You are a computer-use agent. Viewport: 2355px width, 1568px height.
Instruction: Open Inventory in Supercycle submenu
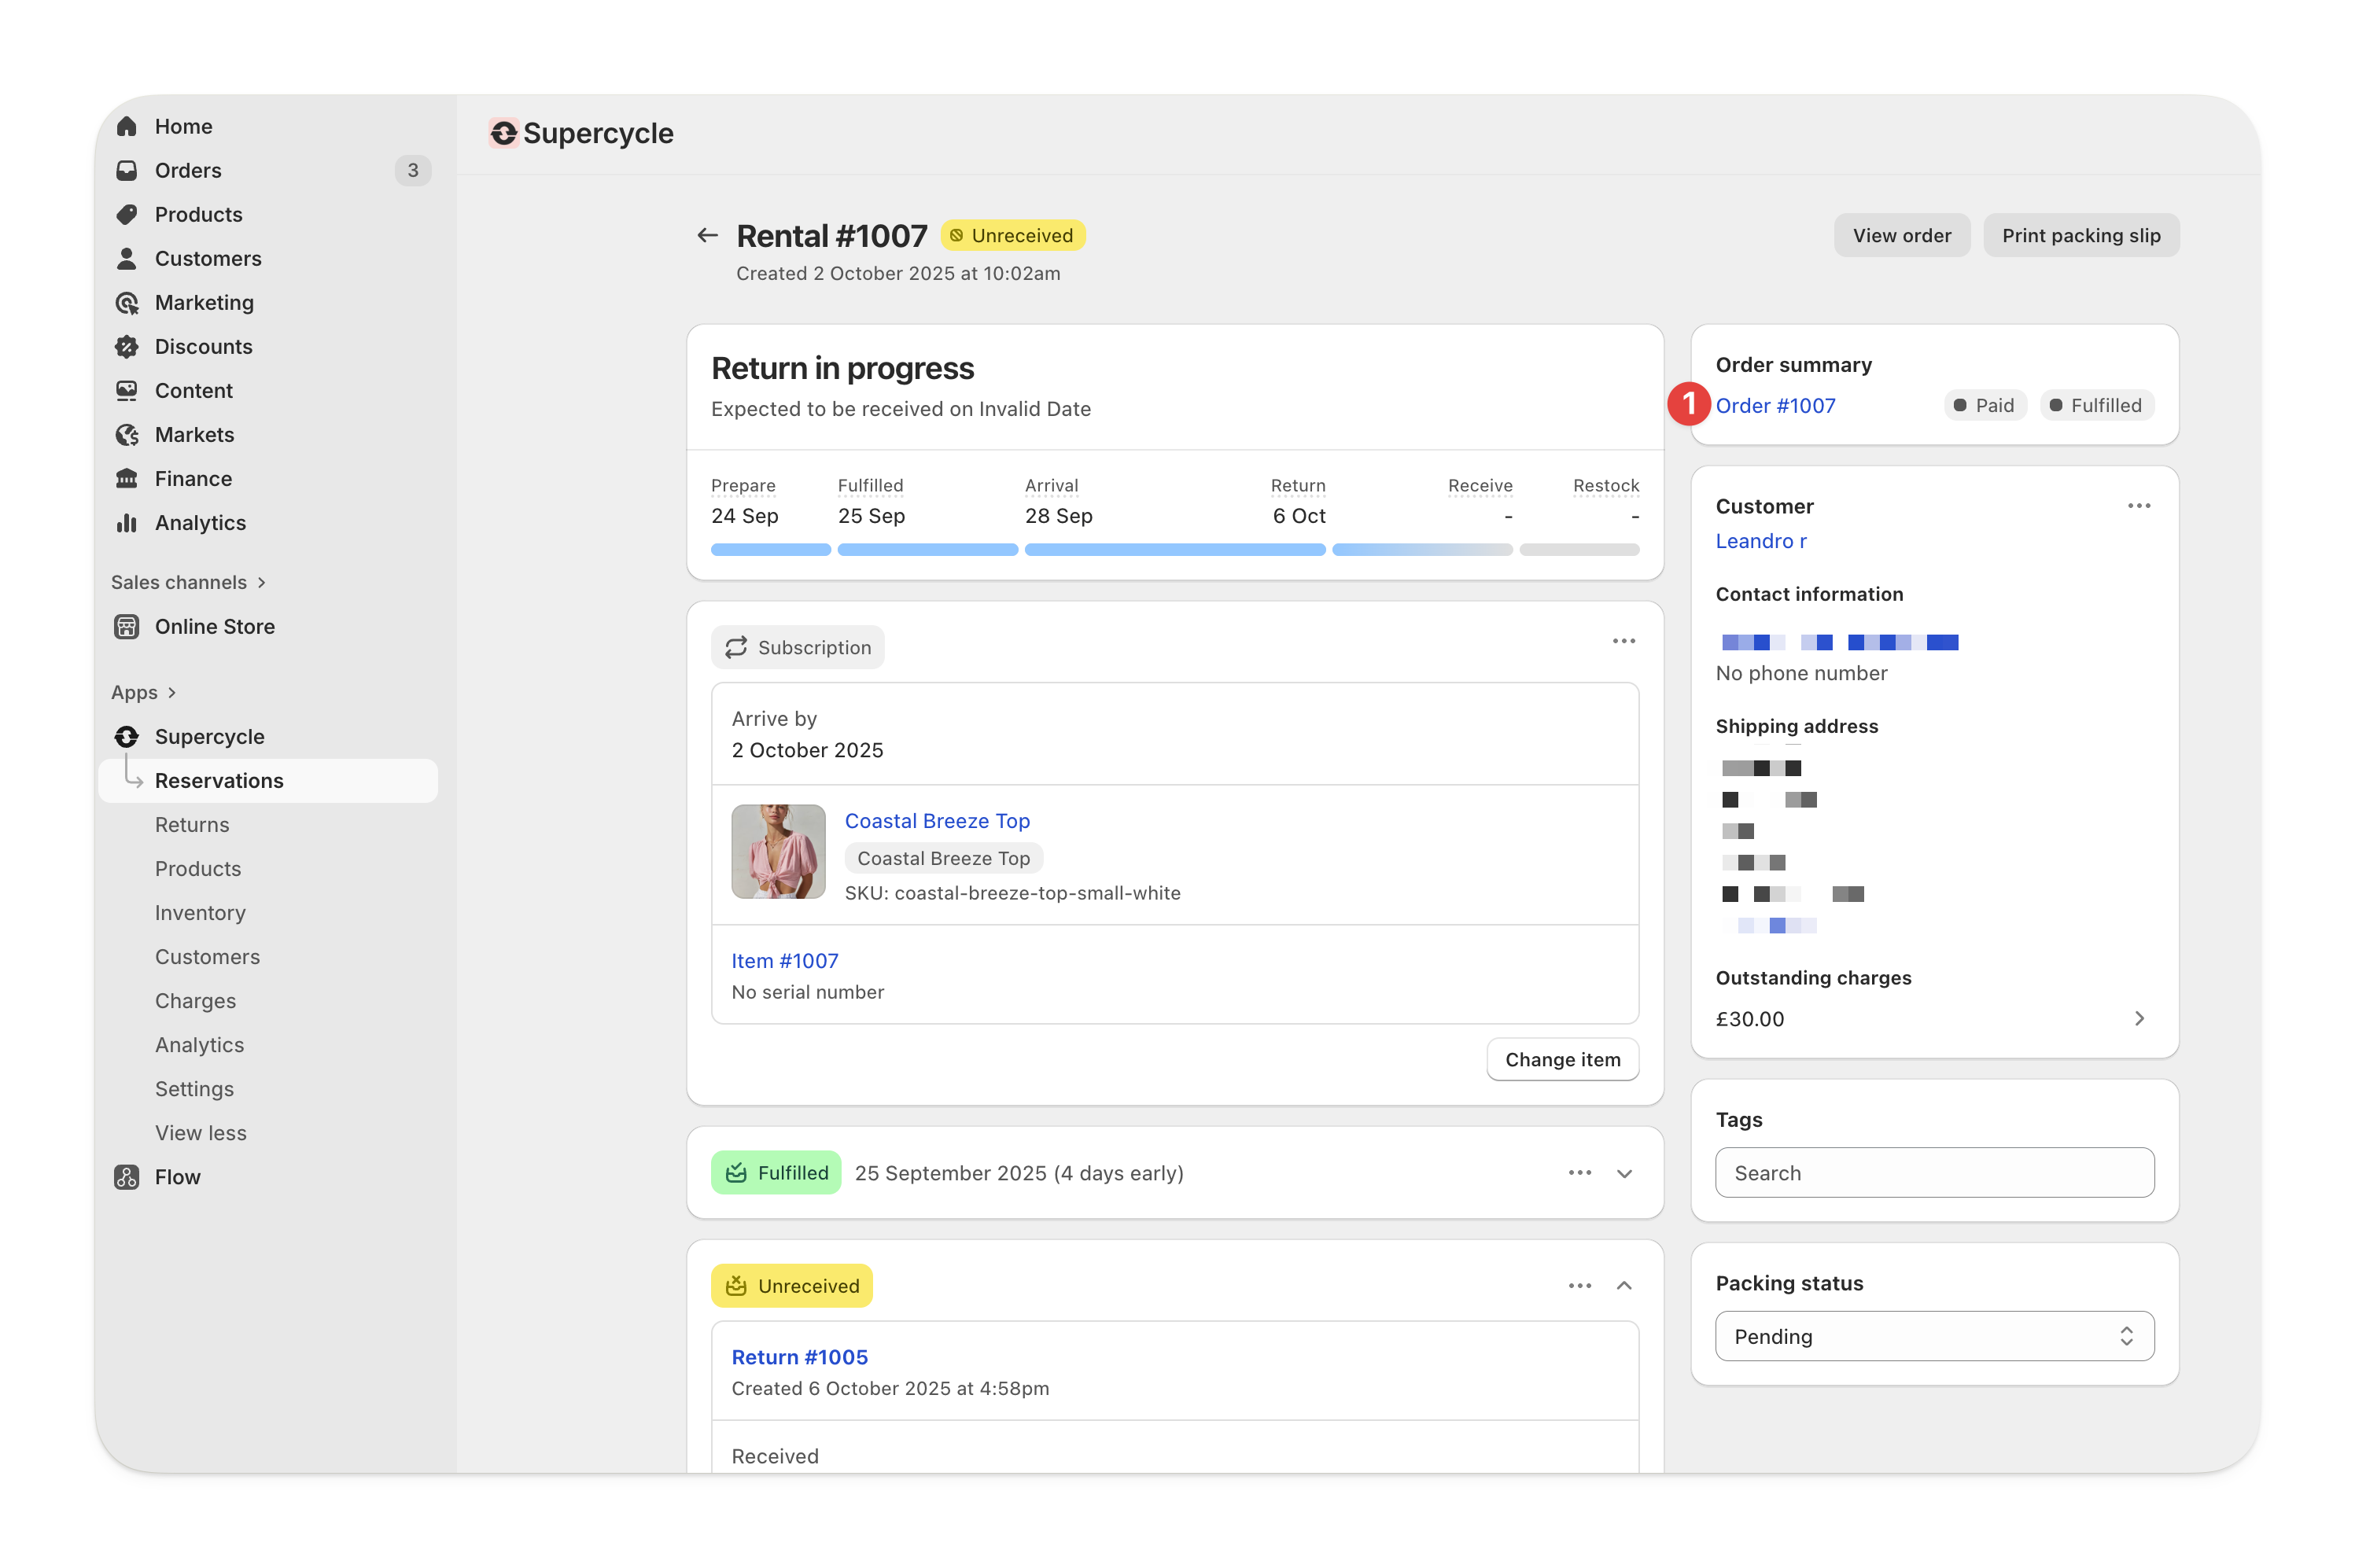click(200, 912)
